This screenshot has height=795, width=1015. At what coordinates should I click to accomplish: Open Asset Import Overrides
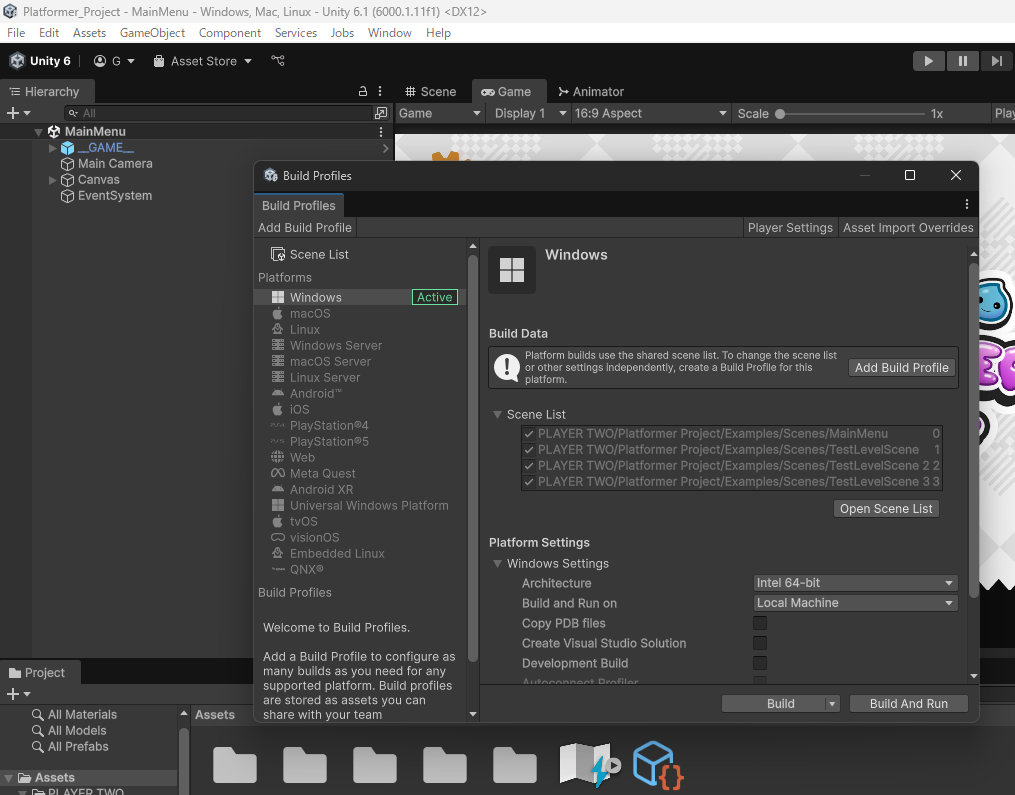pos(908,227)
